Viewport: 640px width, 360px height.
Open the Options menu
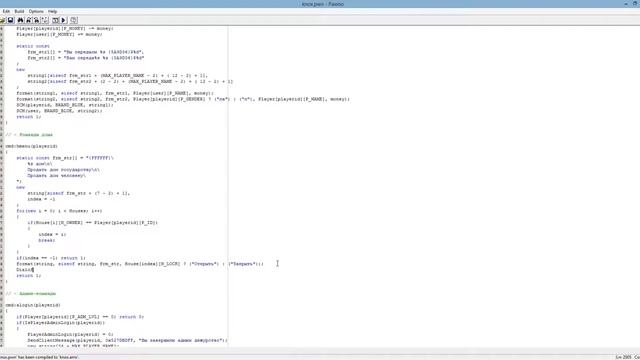36,11
